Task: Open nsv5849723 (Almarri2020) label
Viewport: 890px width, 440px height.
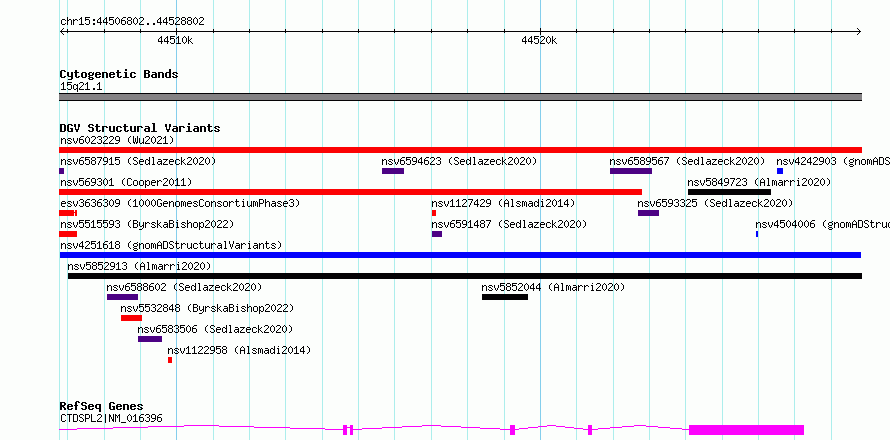Action: tap(759, 182)
